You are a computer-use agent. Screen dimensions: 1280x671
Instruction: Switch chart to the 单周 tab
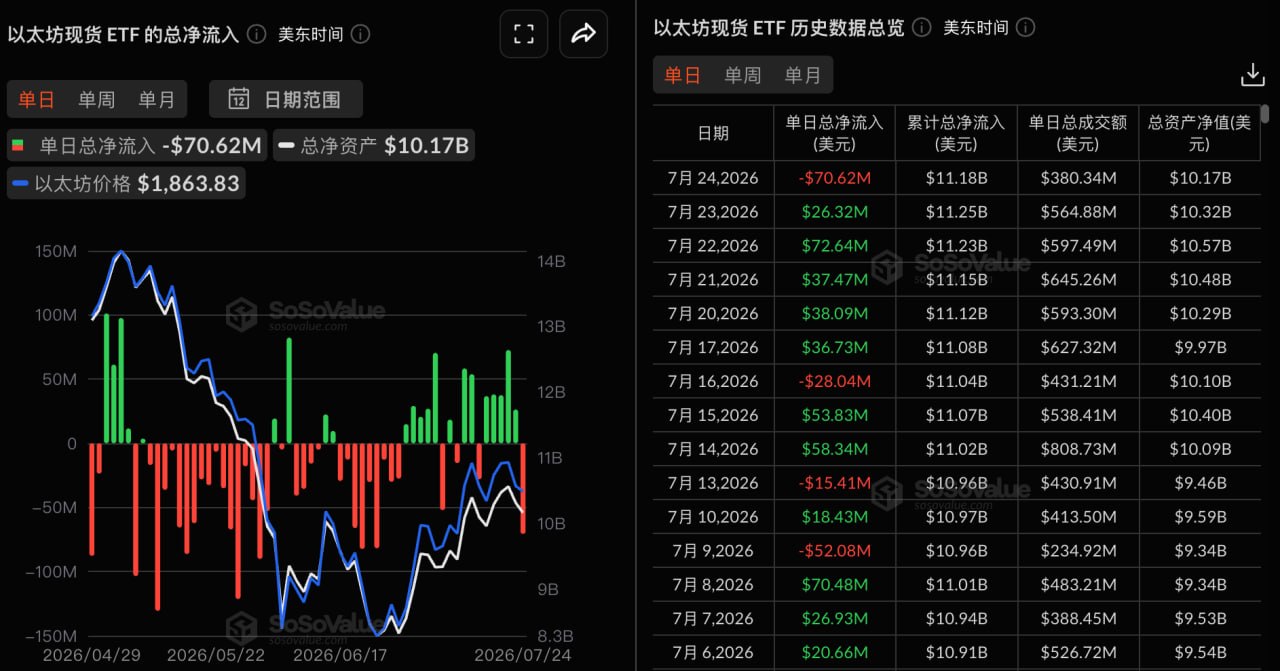96,99
